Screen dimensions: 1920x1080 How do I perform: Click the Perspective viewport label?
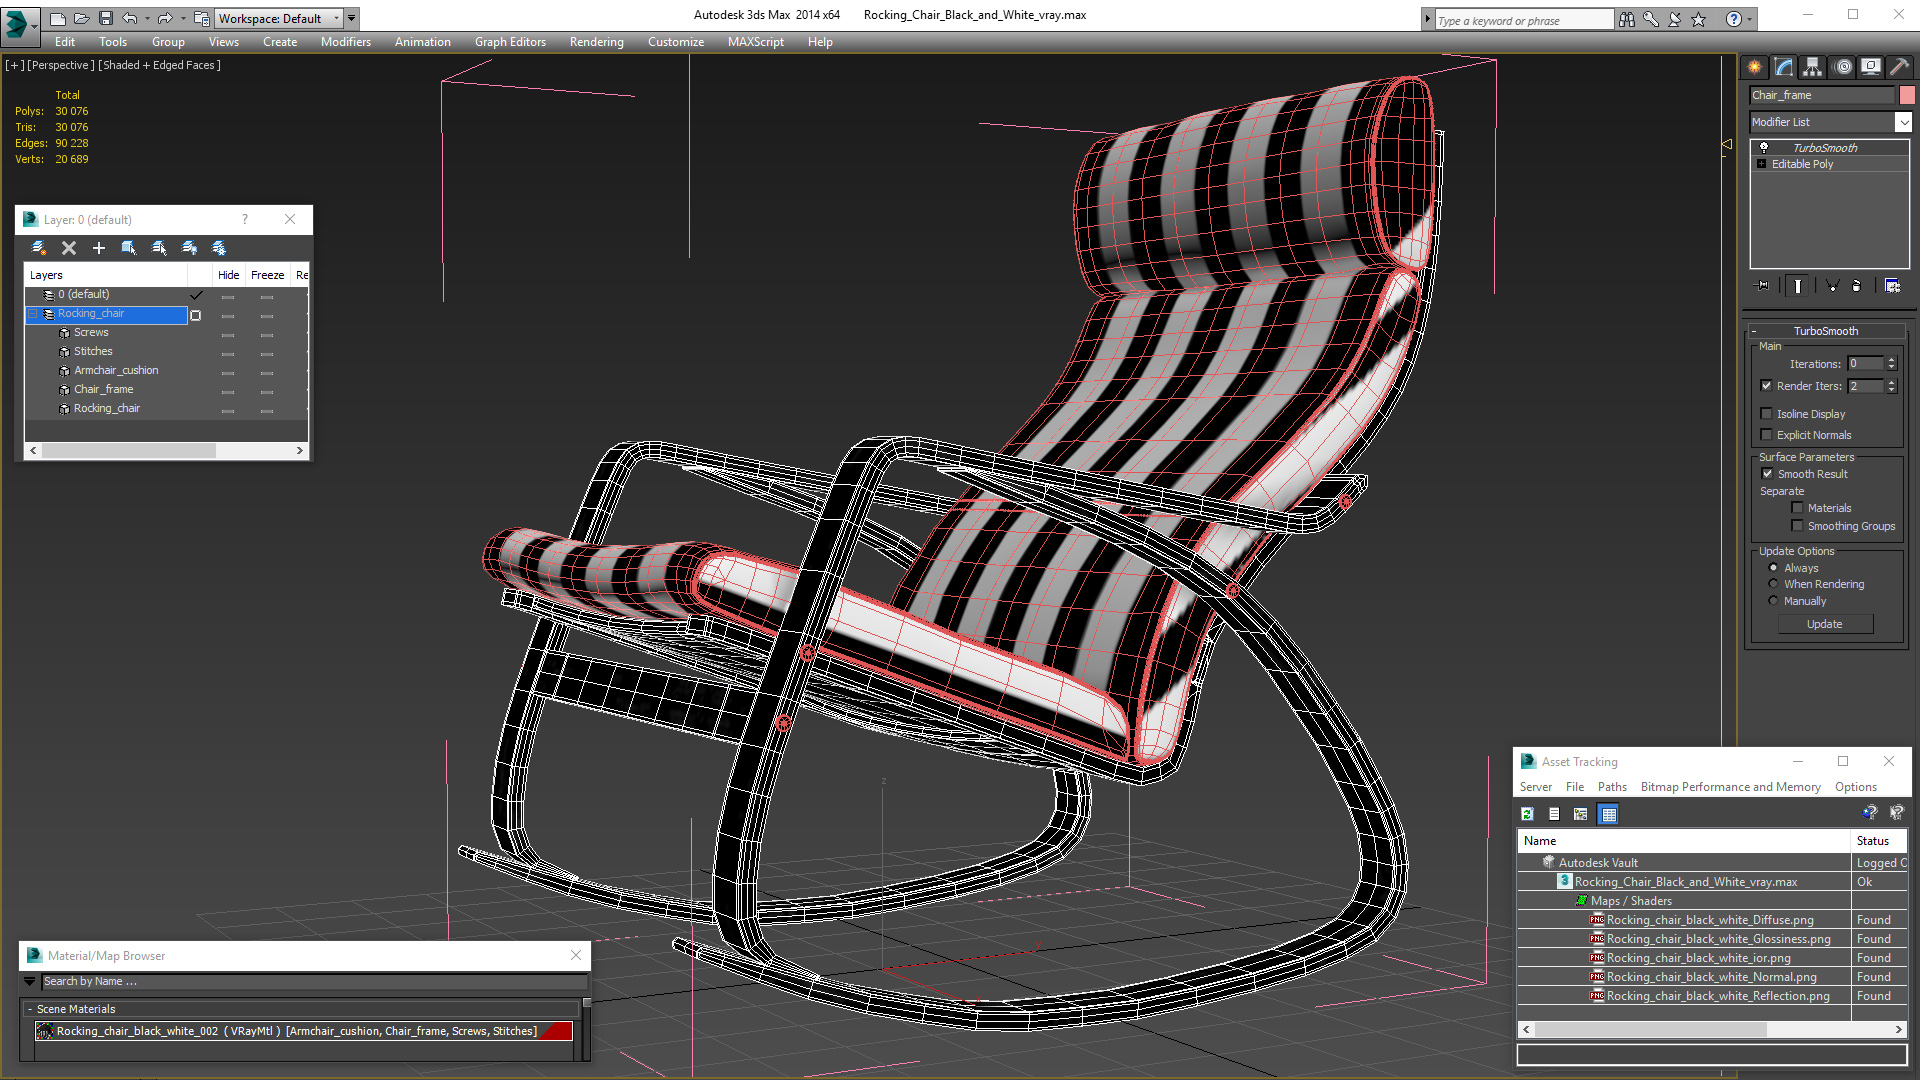[x=60, y=65]
